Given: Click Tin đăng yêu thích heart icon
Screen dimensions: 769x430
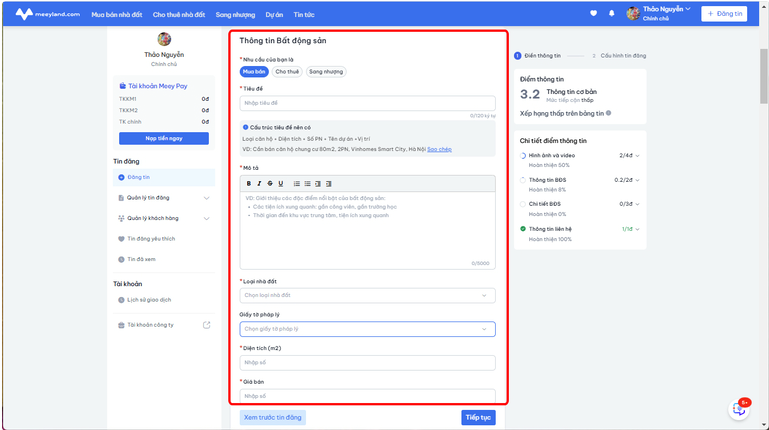Looking at the screenshot, I should (x=121, y=239).
